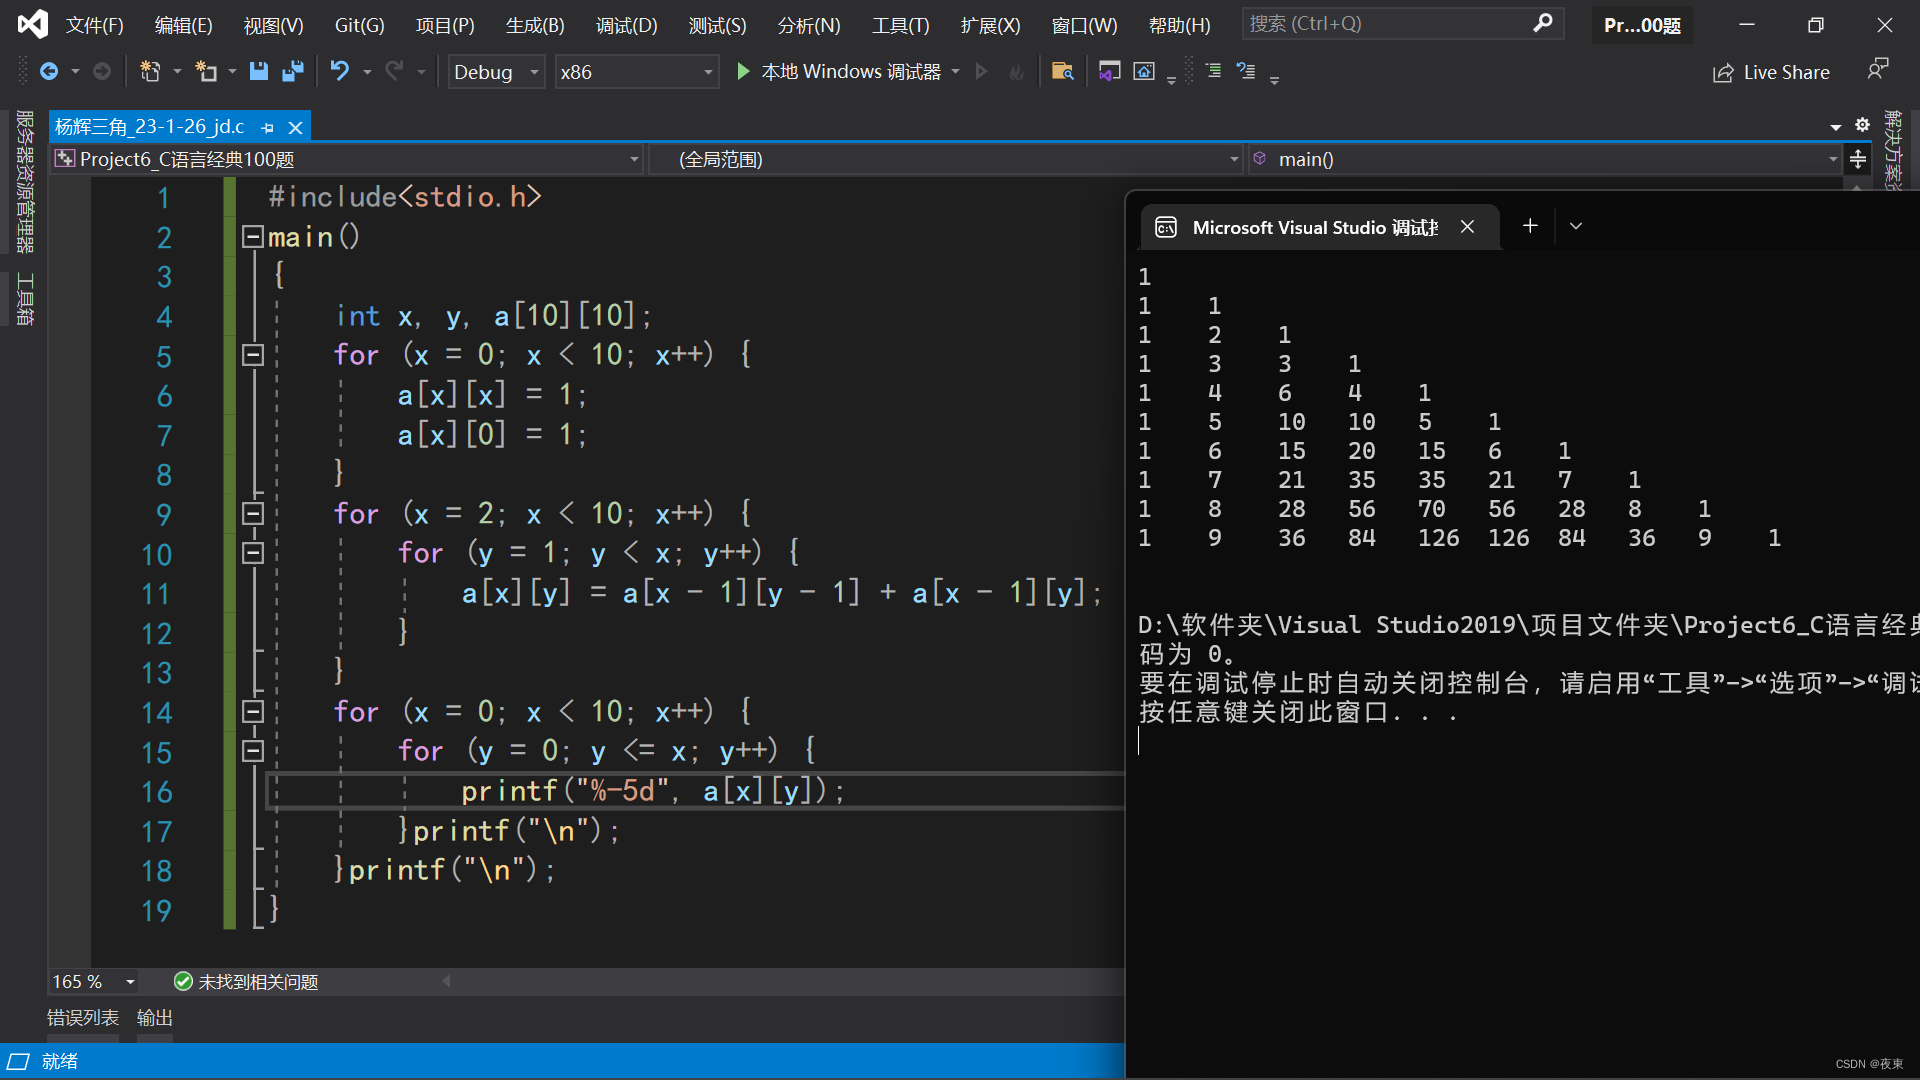Open the 调试(D) menu
The height and width of the screenshot is (1080, 1920).
coord(627,25)
